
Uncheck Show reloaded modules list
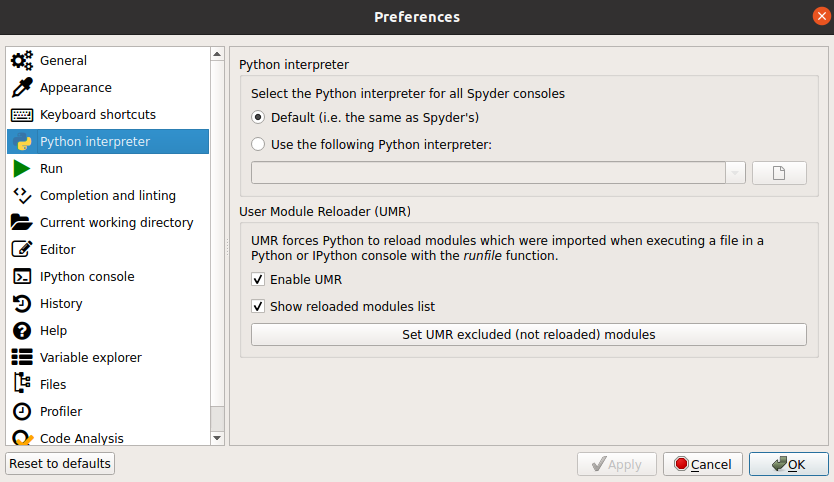click(x=258, y=307)
